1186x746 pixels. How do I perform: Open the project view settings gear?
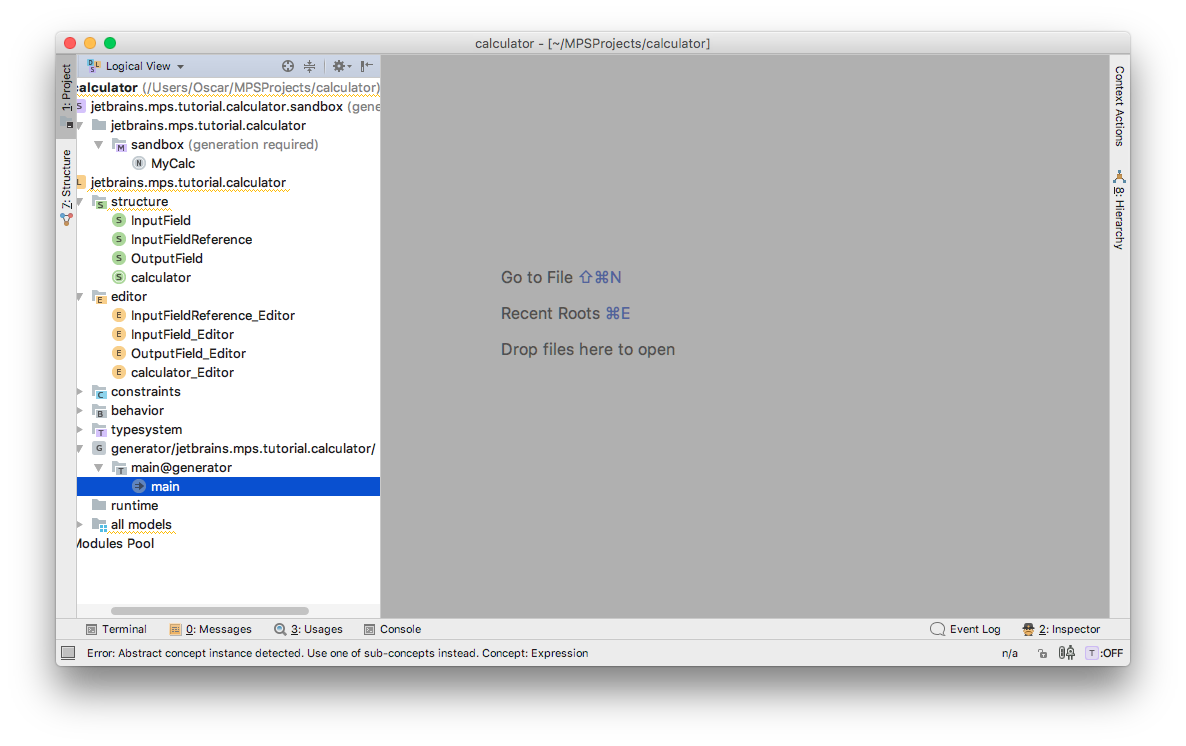point(341,67)
